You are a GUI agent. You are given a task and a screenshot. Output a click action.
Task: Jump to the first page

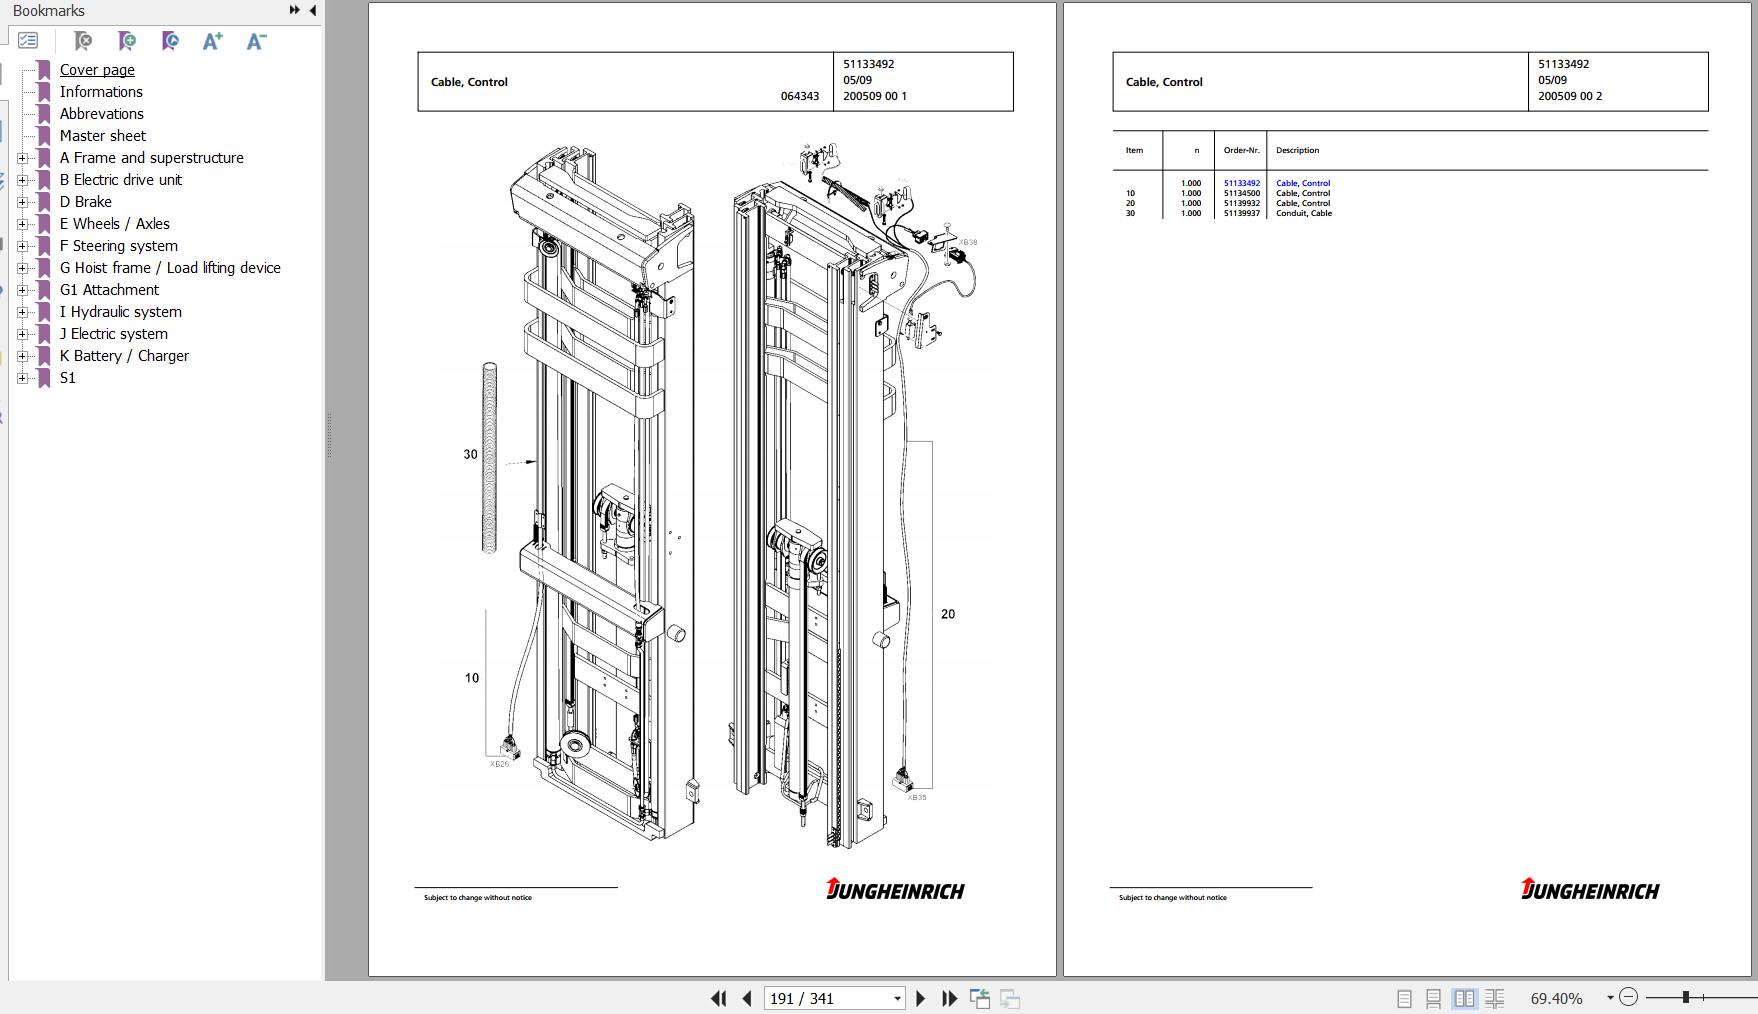coord(718,998)
